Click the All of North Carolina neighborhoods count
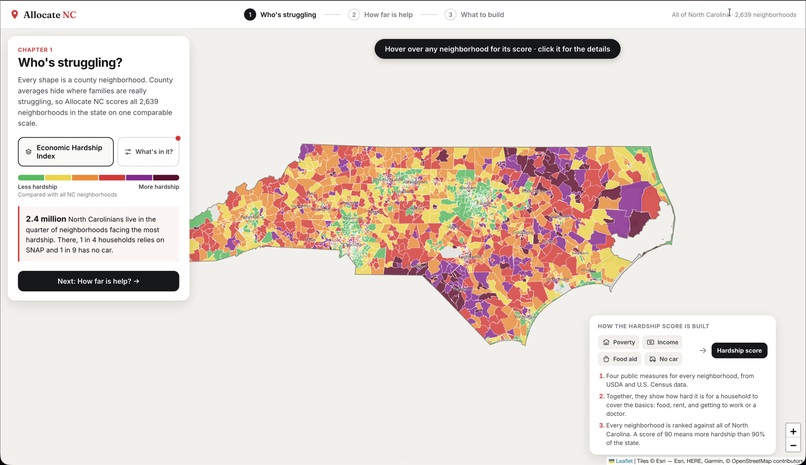 pos(734,15)
